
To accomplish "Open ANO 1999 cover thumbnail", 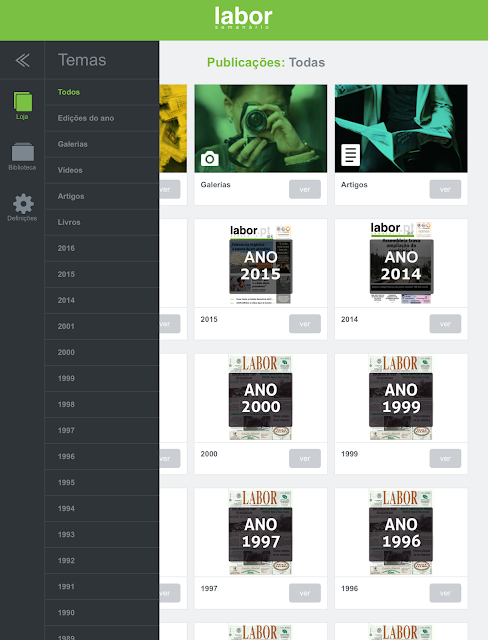I will (401, 397).
